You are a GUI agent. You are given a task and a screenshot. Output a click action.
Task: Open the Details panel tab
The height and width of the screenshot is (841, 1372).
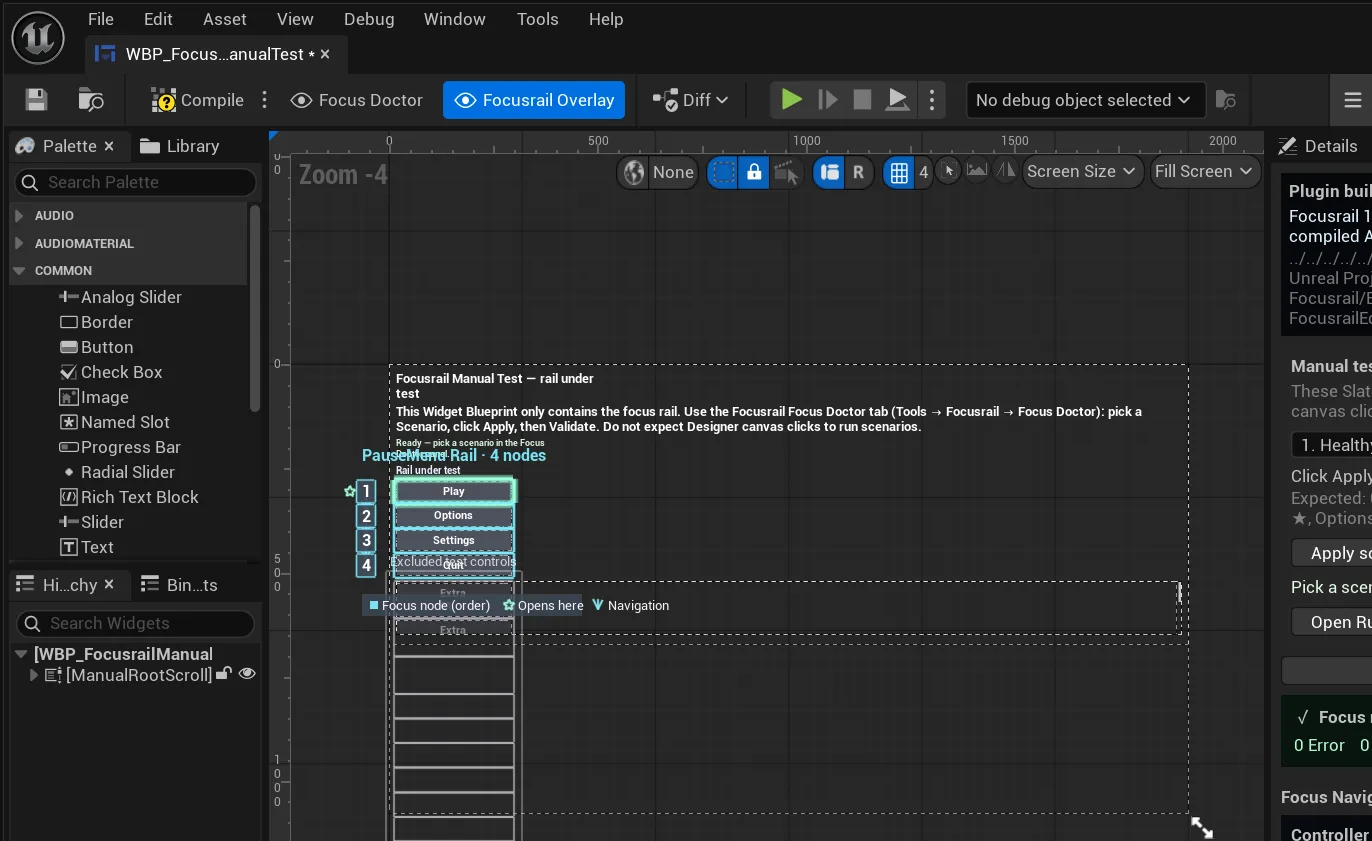(x=1319, y=146)
